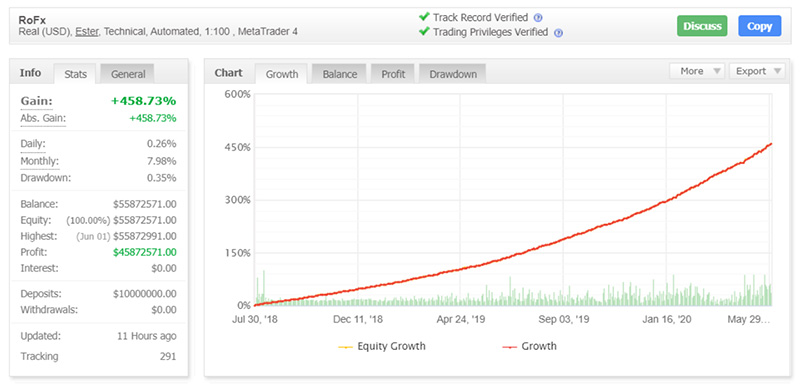Toggle the red Growth legend marker

[509, 347]
